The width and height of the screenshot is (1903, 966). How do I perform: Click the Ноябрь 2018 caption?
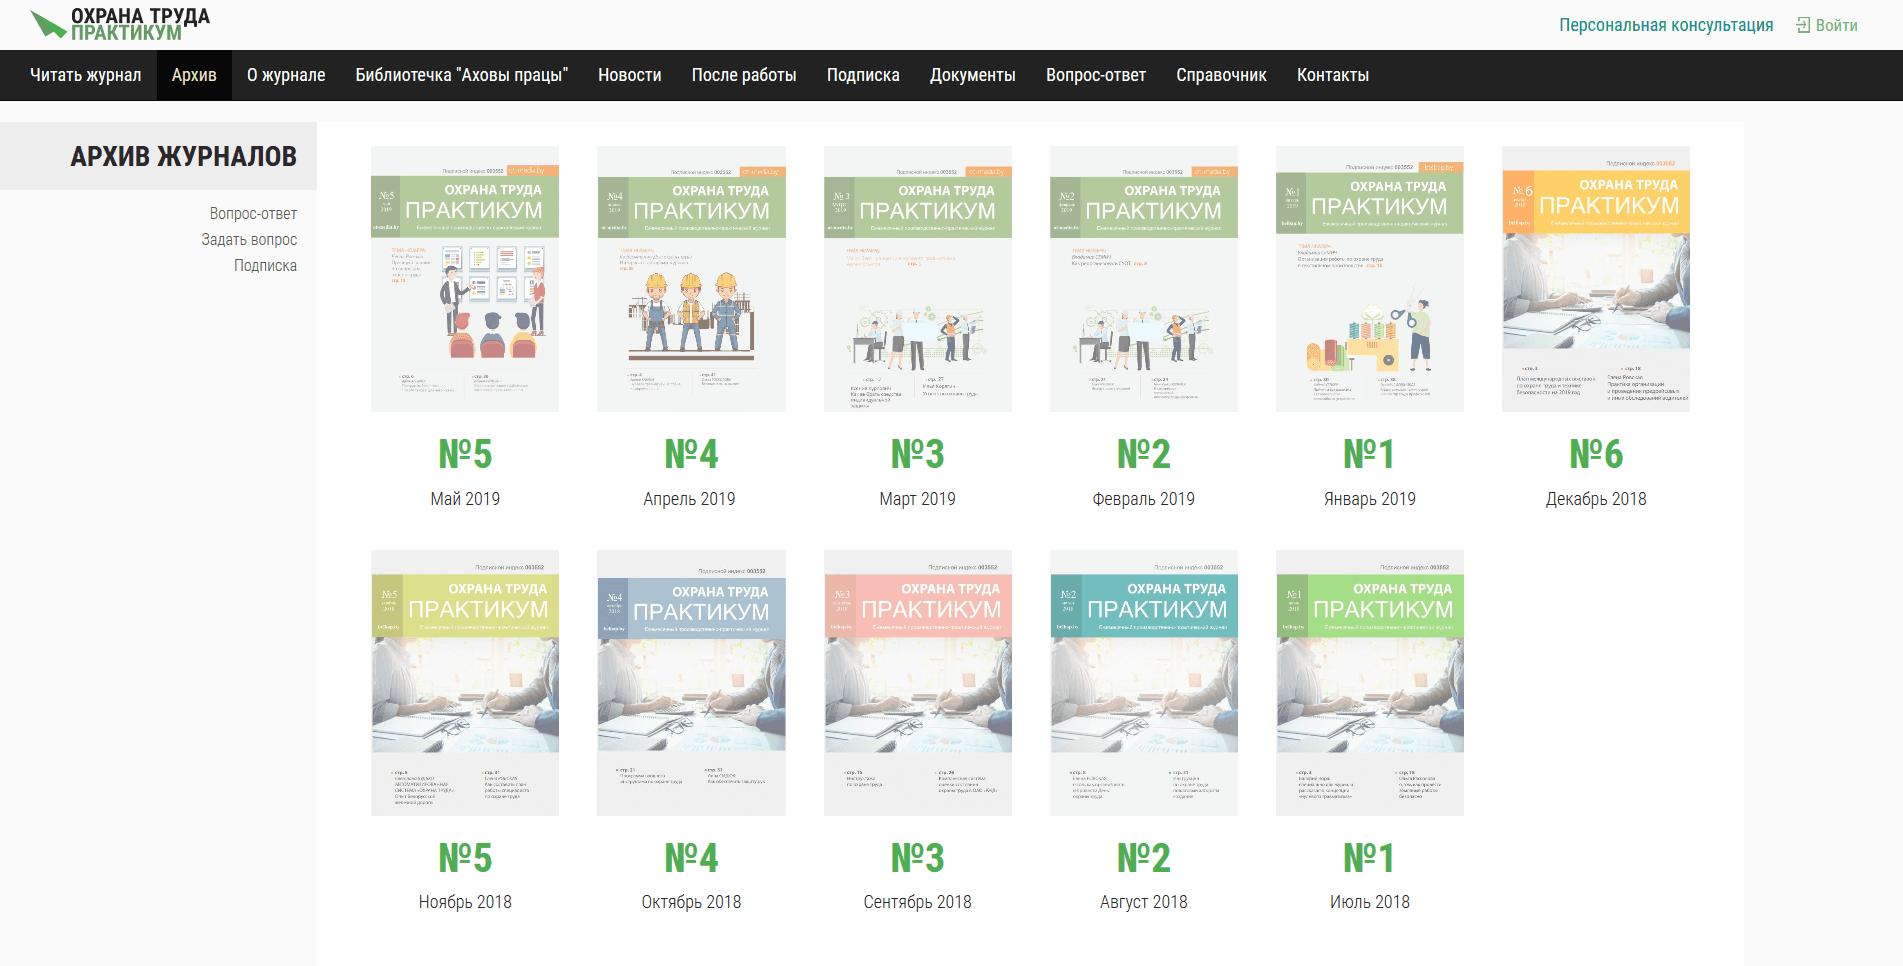pos(465,902)
